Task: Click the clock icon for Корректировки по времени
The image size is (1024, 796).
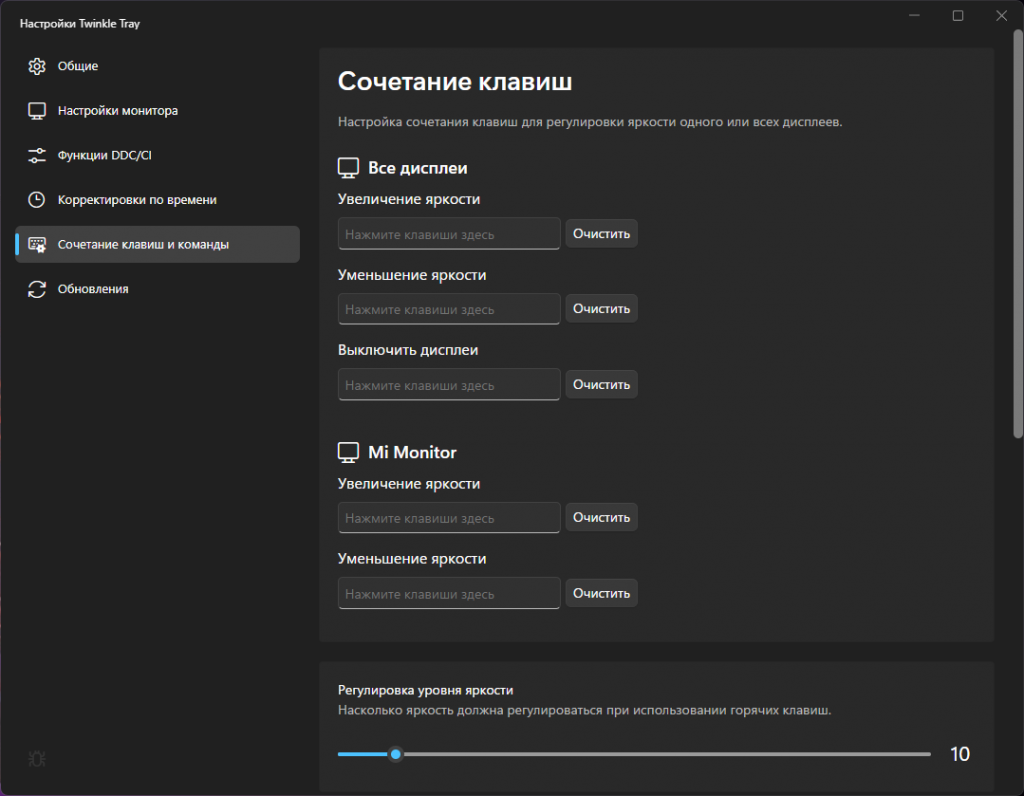Action: point(37,200)
